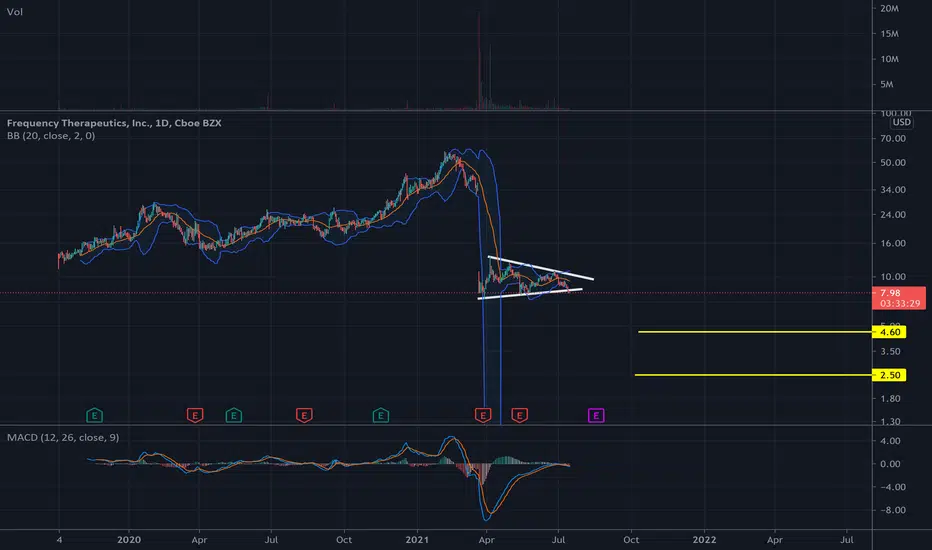Click the red E earnings marker at Apr 2021

point(483,416)
